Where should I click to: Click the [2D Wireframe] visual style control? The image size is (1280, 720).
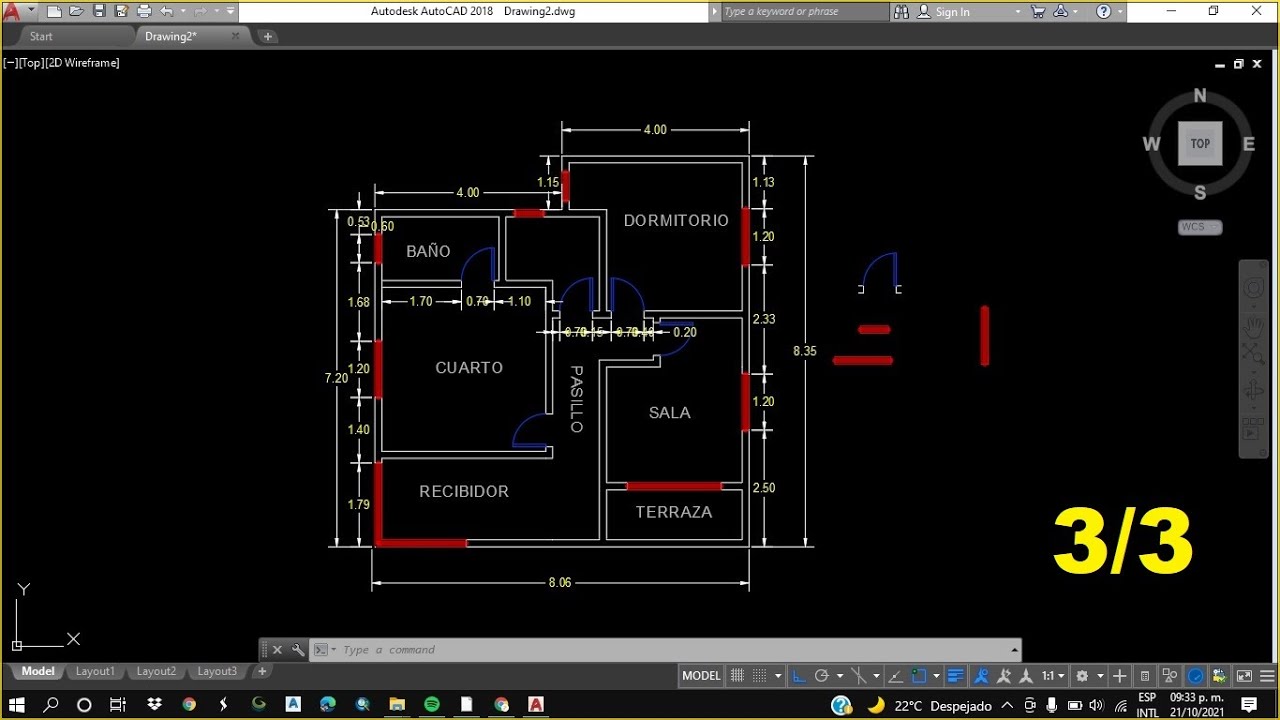tap(80, 63)
